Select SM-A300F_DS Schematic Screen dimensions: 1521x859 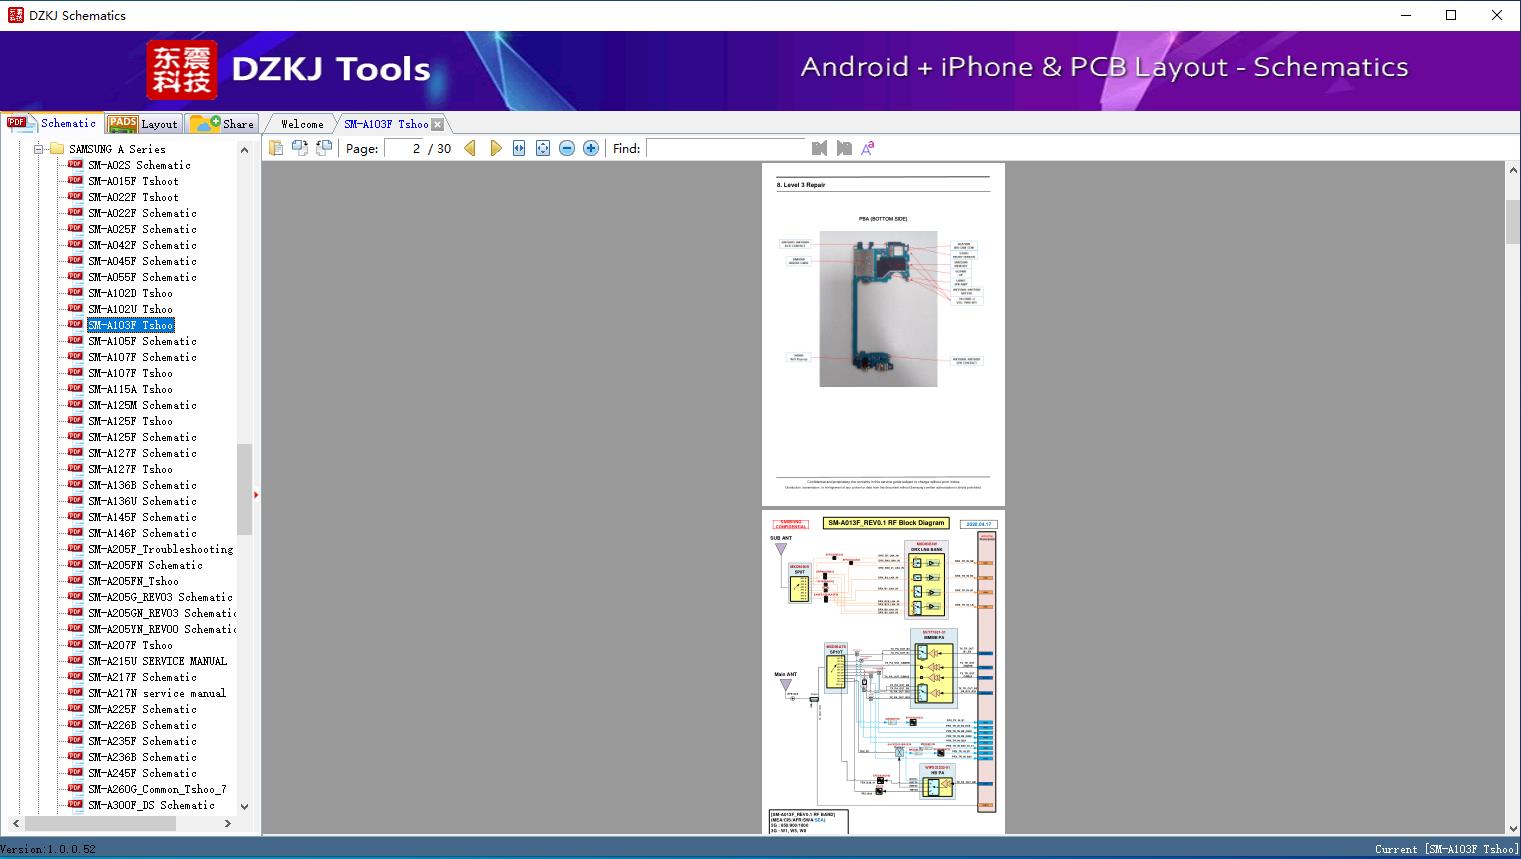[x=151, y=805]
